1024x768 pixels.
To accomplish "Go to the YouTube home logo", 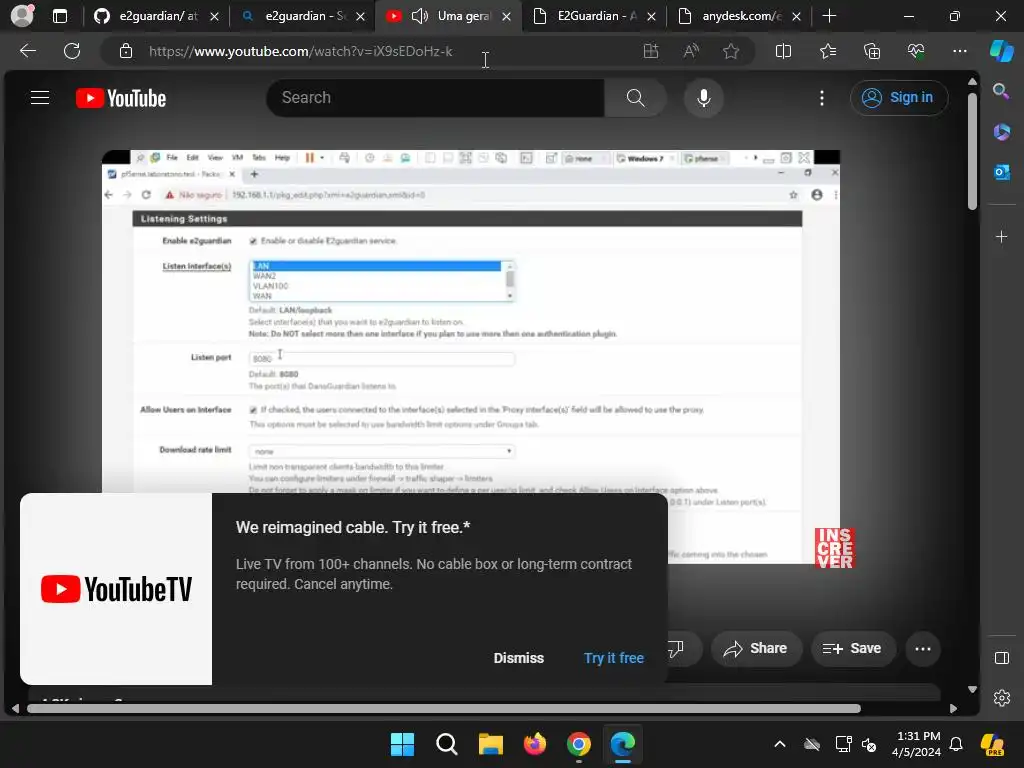I will [x=121, y=98].
